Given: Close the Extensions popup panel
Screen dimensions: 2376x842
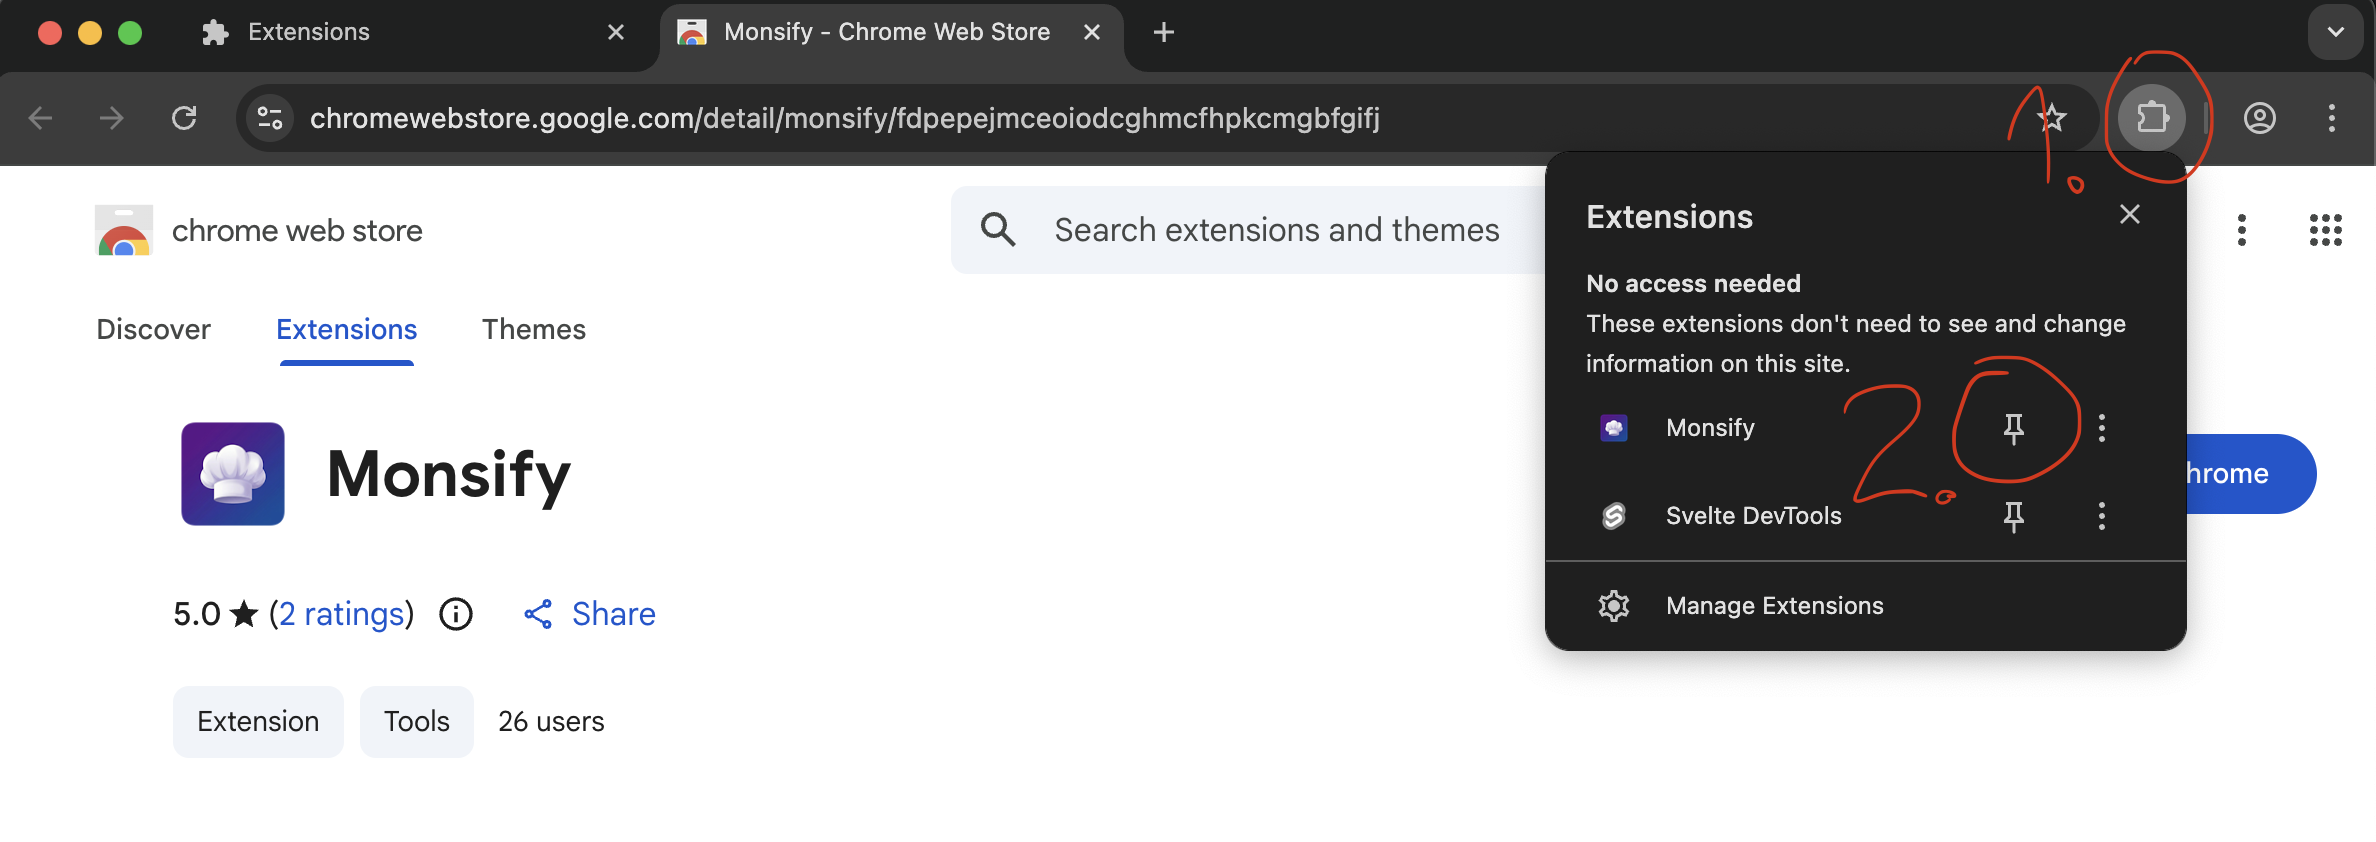Looking at the screenshot, I should (x=2130, y=214).
